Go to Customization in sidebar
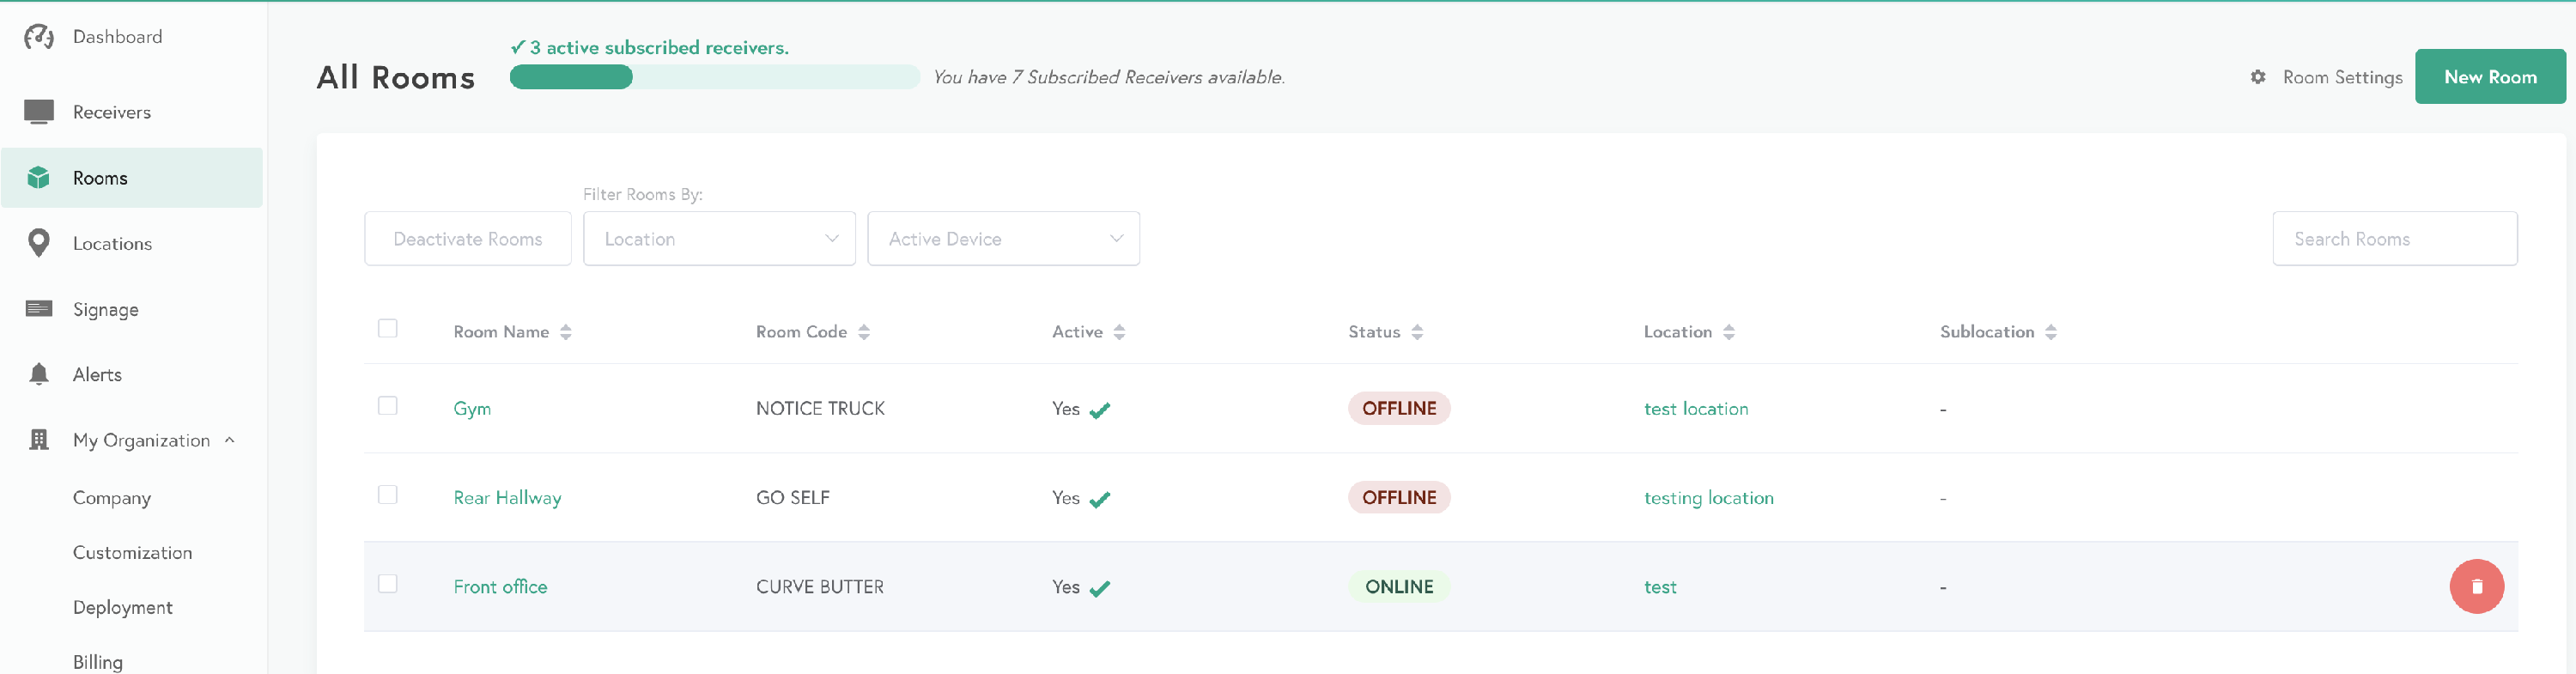The image size is (2576, 674). tap(132, 552)
